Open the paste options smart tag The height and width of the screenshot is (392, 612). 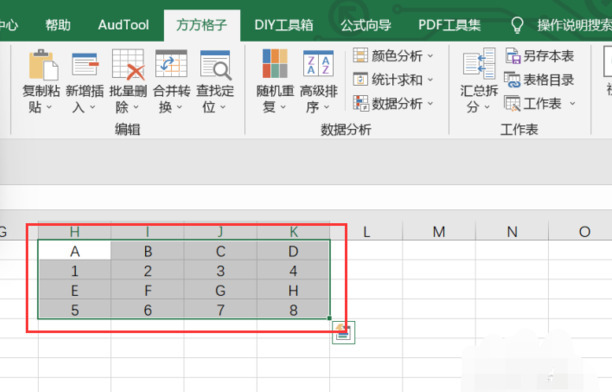(x=343, y=333)
